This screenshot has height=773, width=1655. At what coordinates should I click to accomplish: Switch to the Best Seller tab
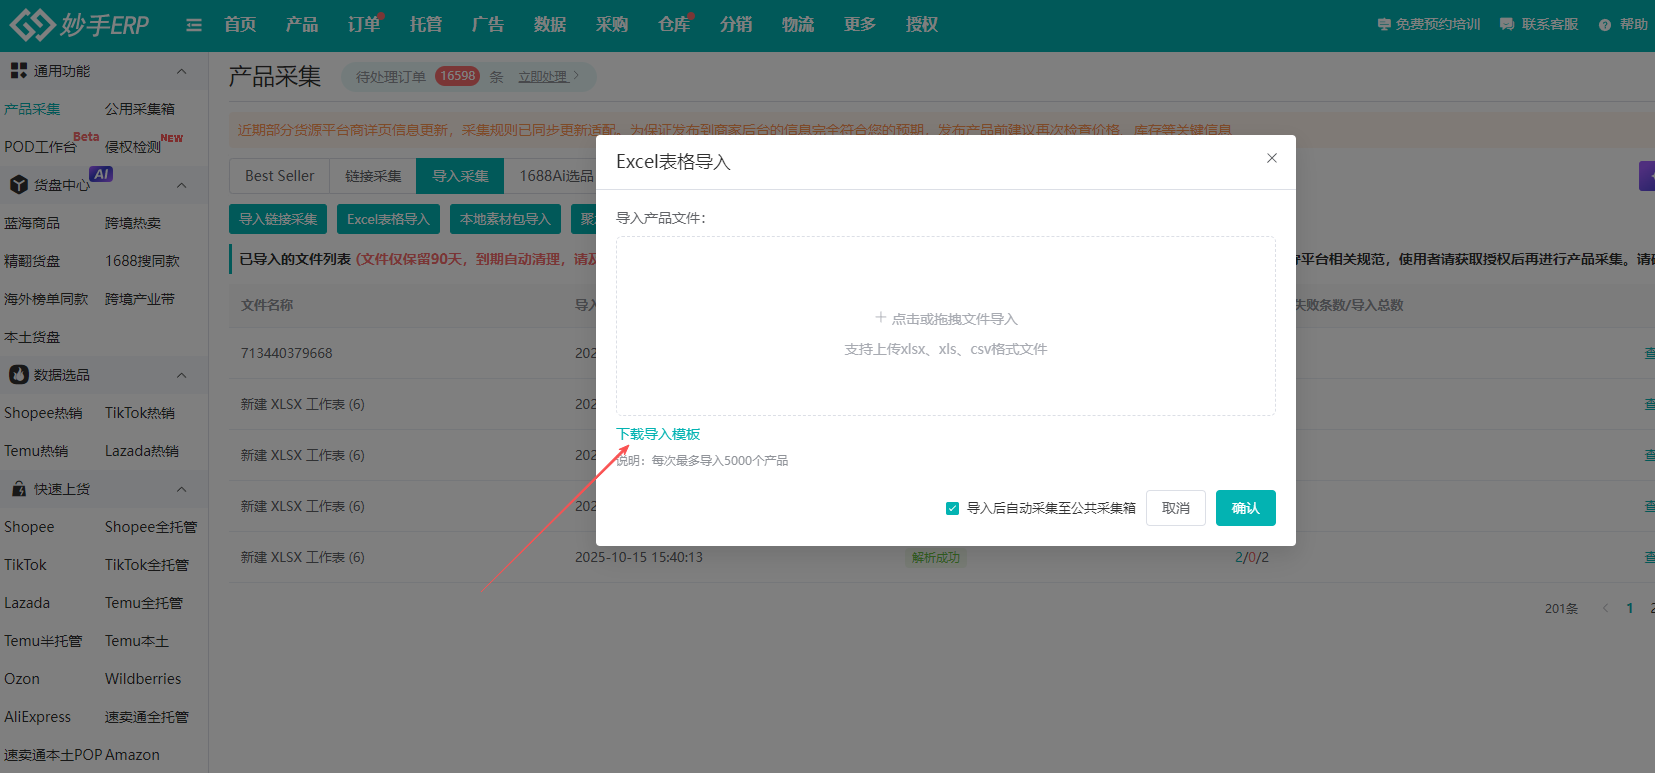279,176
